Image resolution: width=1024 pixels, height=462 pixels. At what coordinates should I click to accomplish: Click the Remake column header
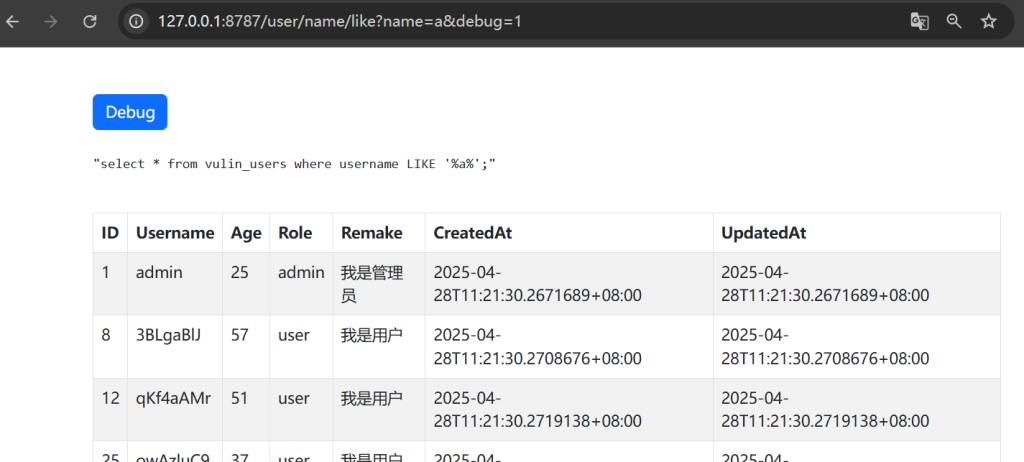[x=371, y=233]
